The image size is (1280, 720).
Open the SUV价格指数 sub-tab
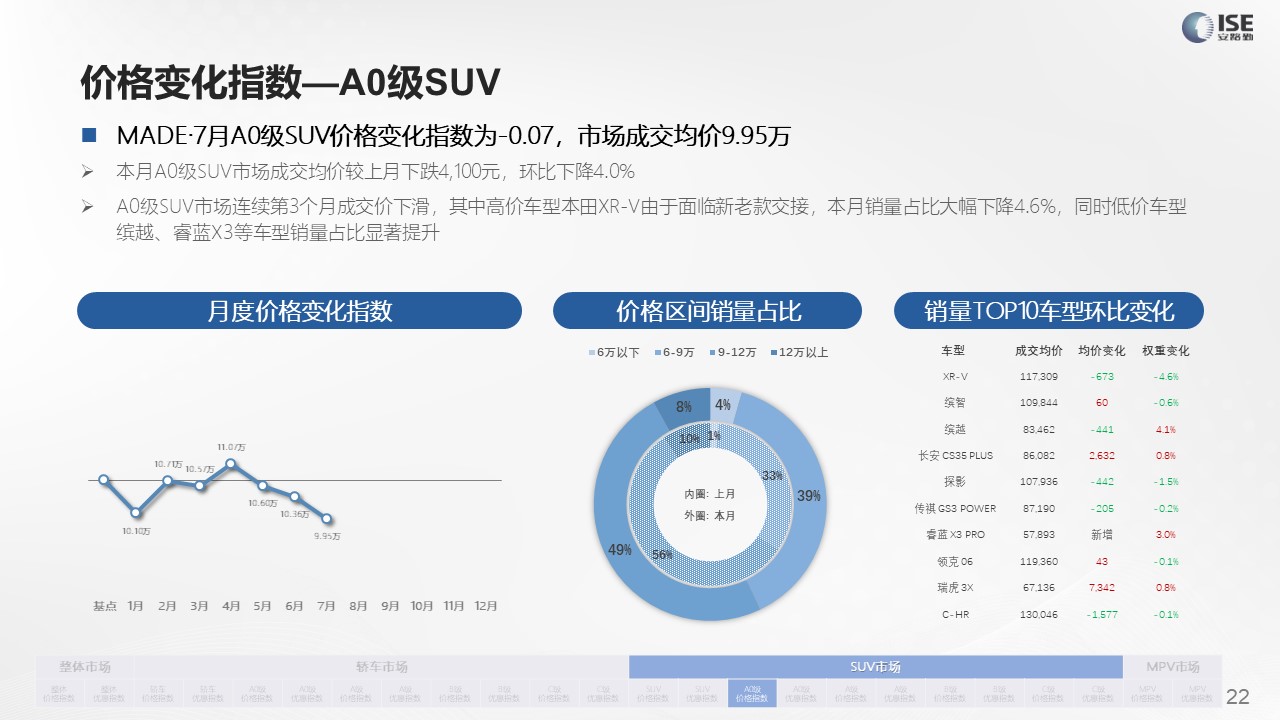click(653, 693)
